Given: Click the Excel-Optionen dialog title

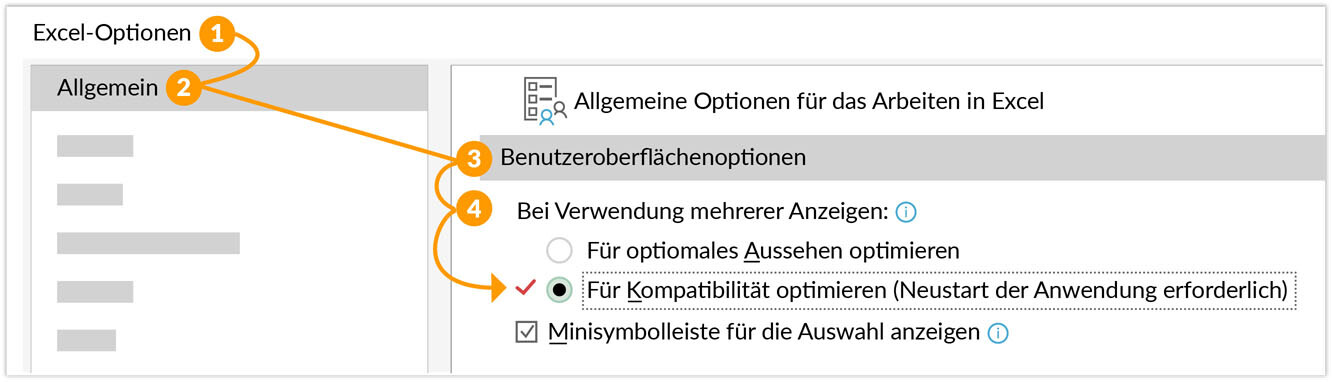Looking at the screenshot, I should (x=112, y=33).
